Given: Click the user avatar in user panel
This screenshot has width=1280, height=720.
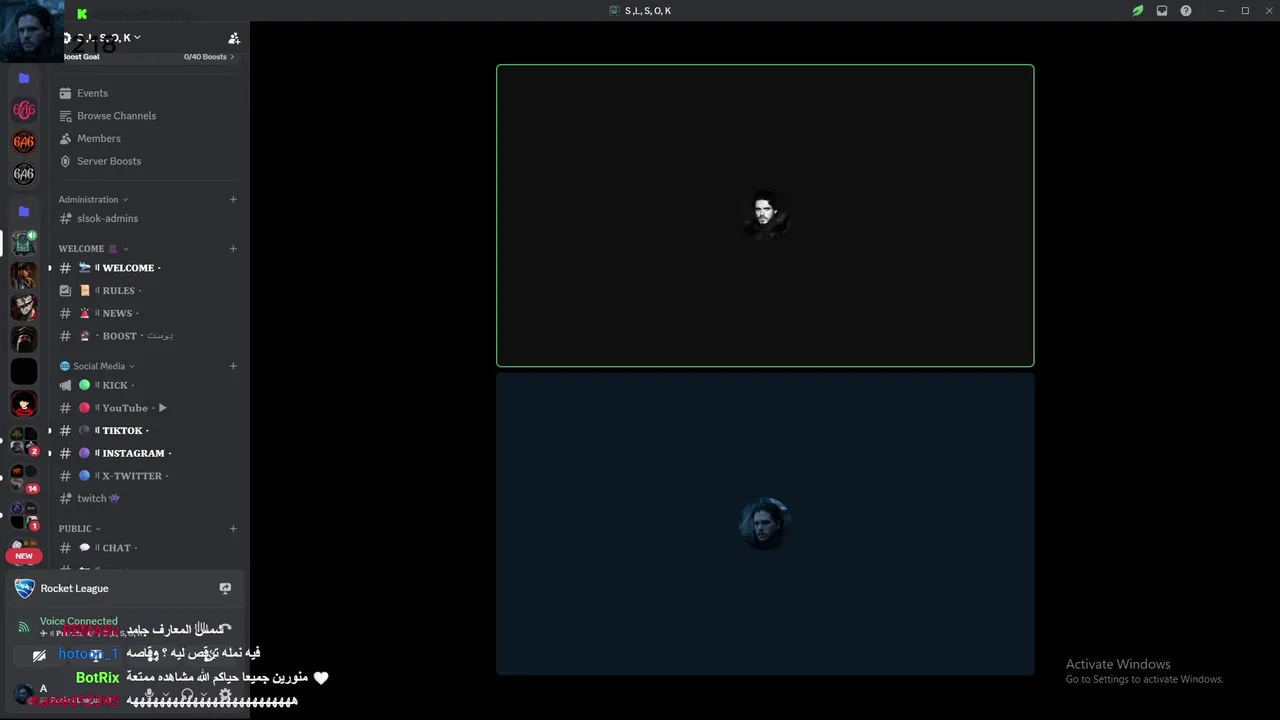Looking at the screenshot, I should pyautogui.click(x=24, y=693).
